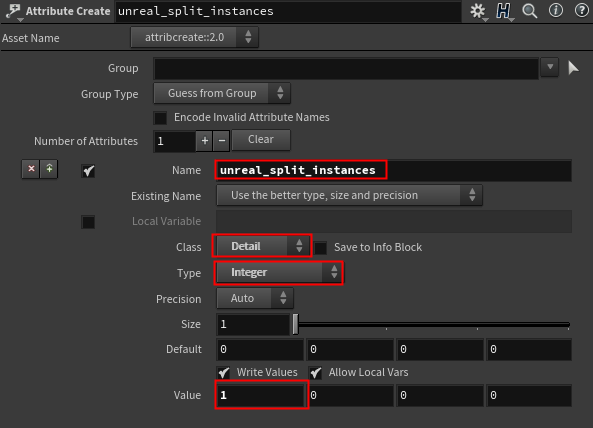Click the Clear button
The height and width of the screenshot is (428, 593).
(261, 140)
